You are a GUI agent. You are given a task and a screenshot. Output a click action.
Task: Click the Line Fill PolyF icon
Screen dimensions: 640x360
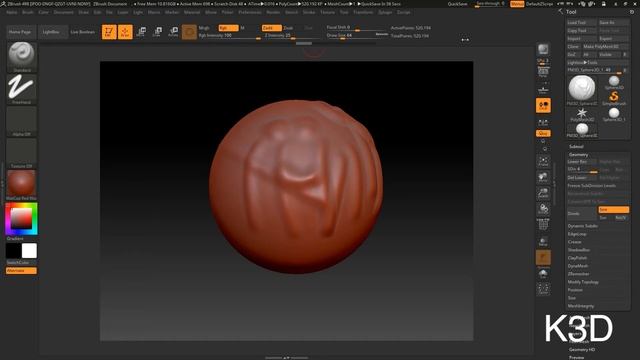click(x=543, y=224)
